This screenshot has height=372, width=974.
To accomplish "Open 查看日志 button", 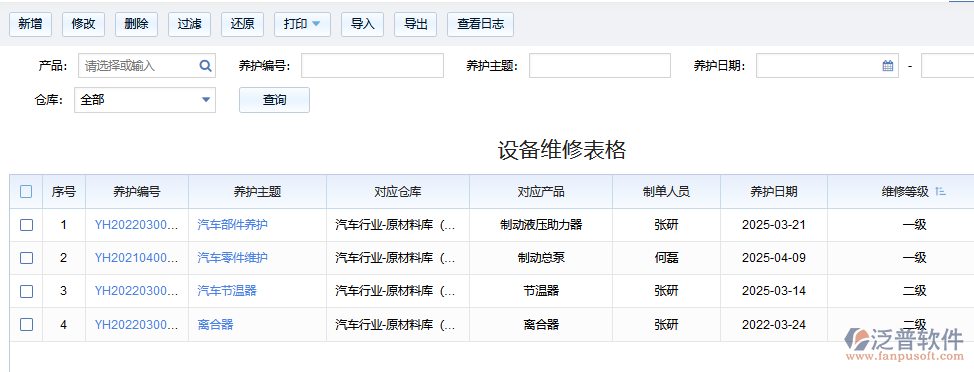I will coord(480,24).
